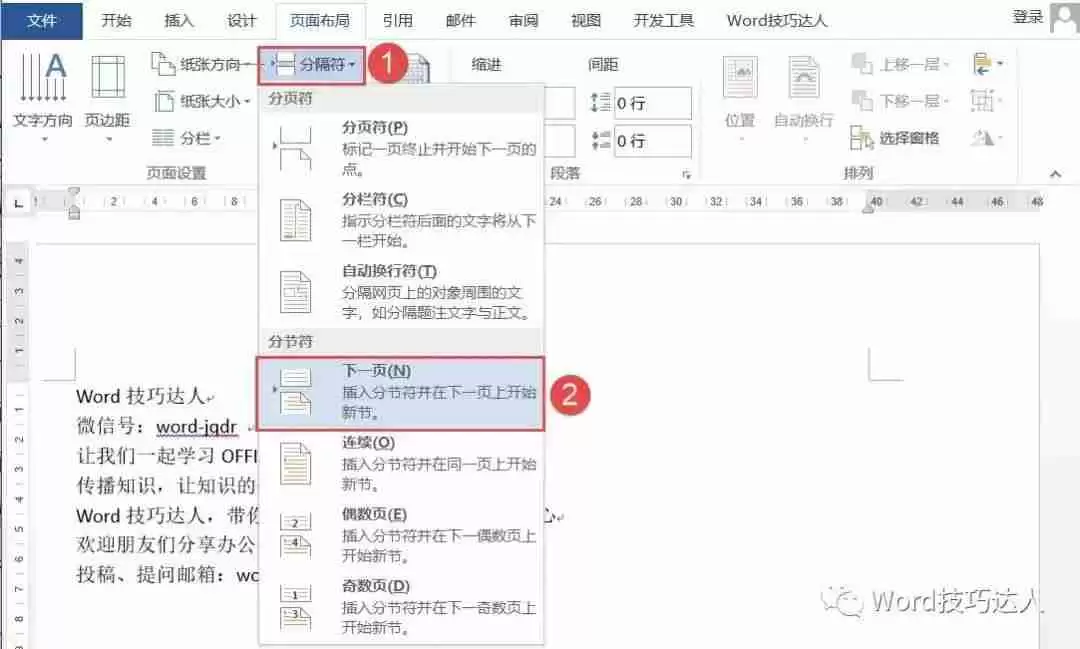Choose 下一页 next page section break
Image resolution: width=1080 pixels, height=649 pixels.
click(x=400, y=390)
